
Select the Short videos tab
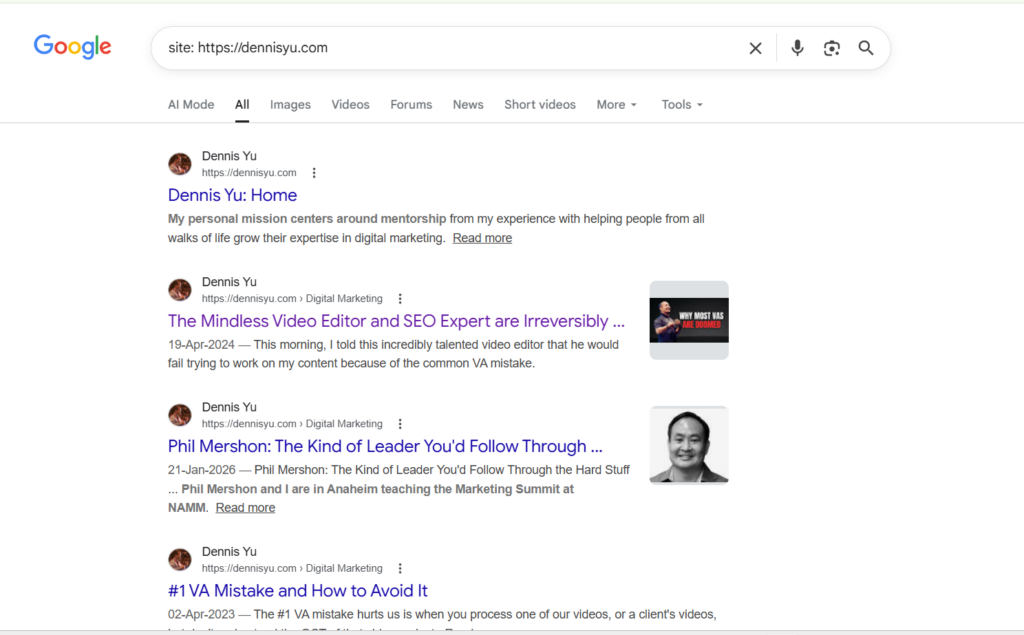pos(540,105)
